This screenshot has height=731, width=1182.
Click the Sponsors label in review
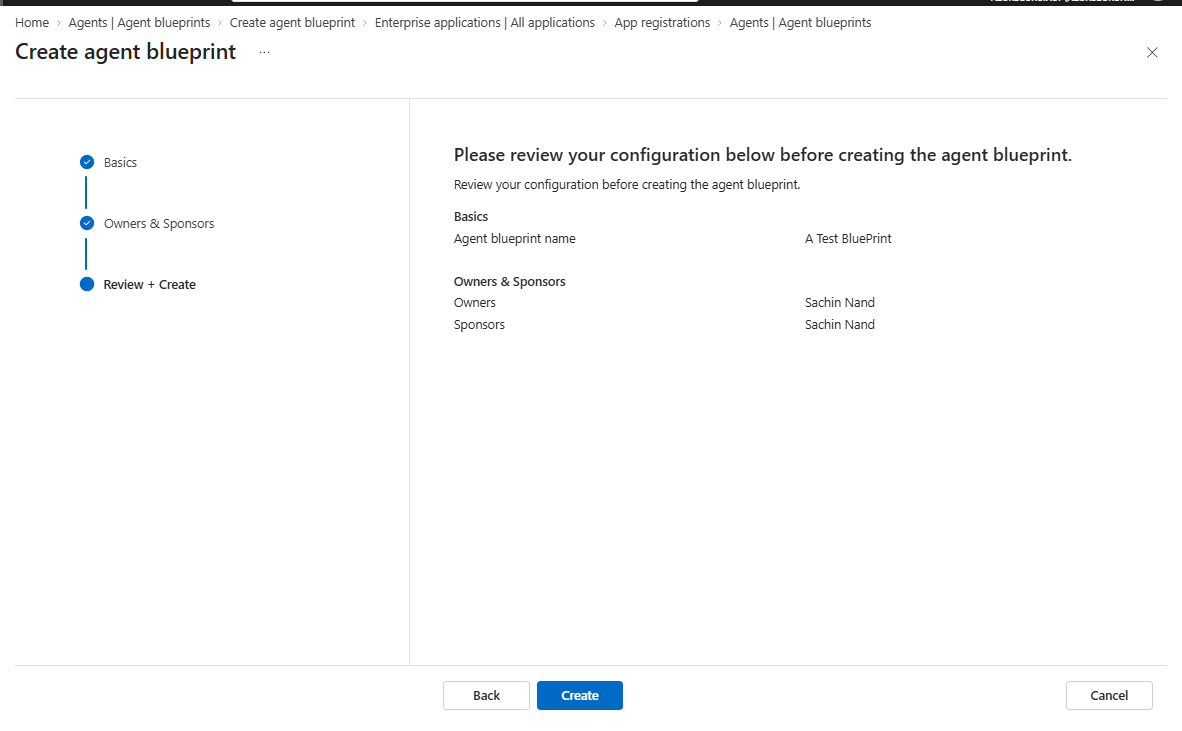click(479, 325)
